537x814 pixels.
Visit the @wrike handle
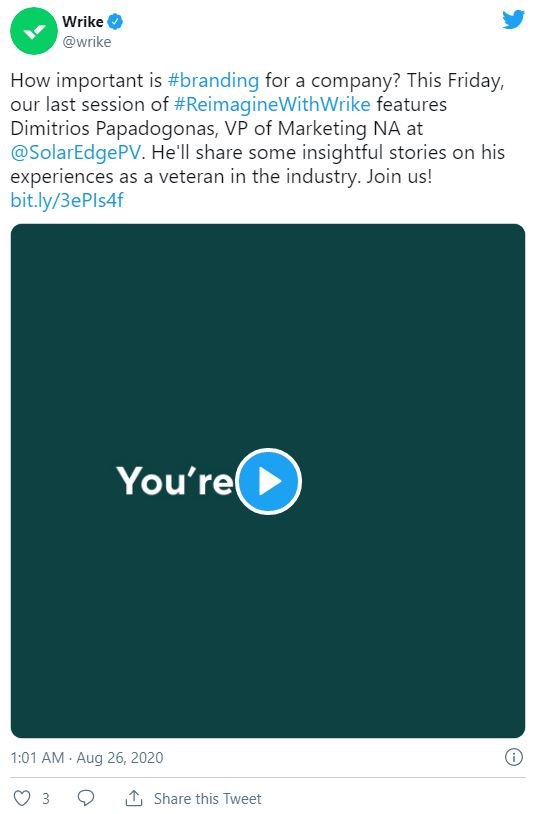click(87, 42)
